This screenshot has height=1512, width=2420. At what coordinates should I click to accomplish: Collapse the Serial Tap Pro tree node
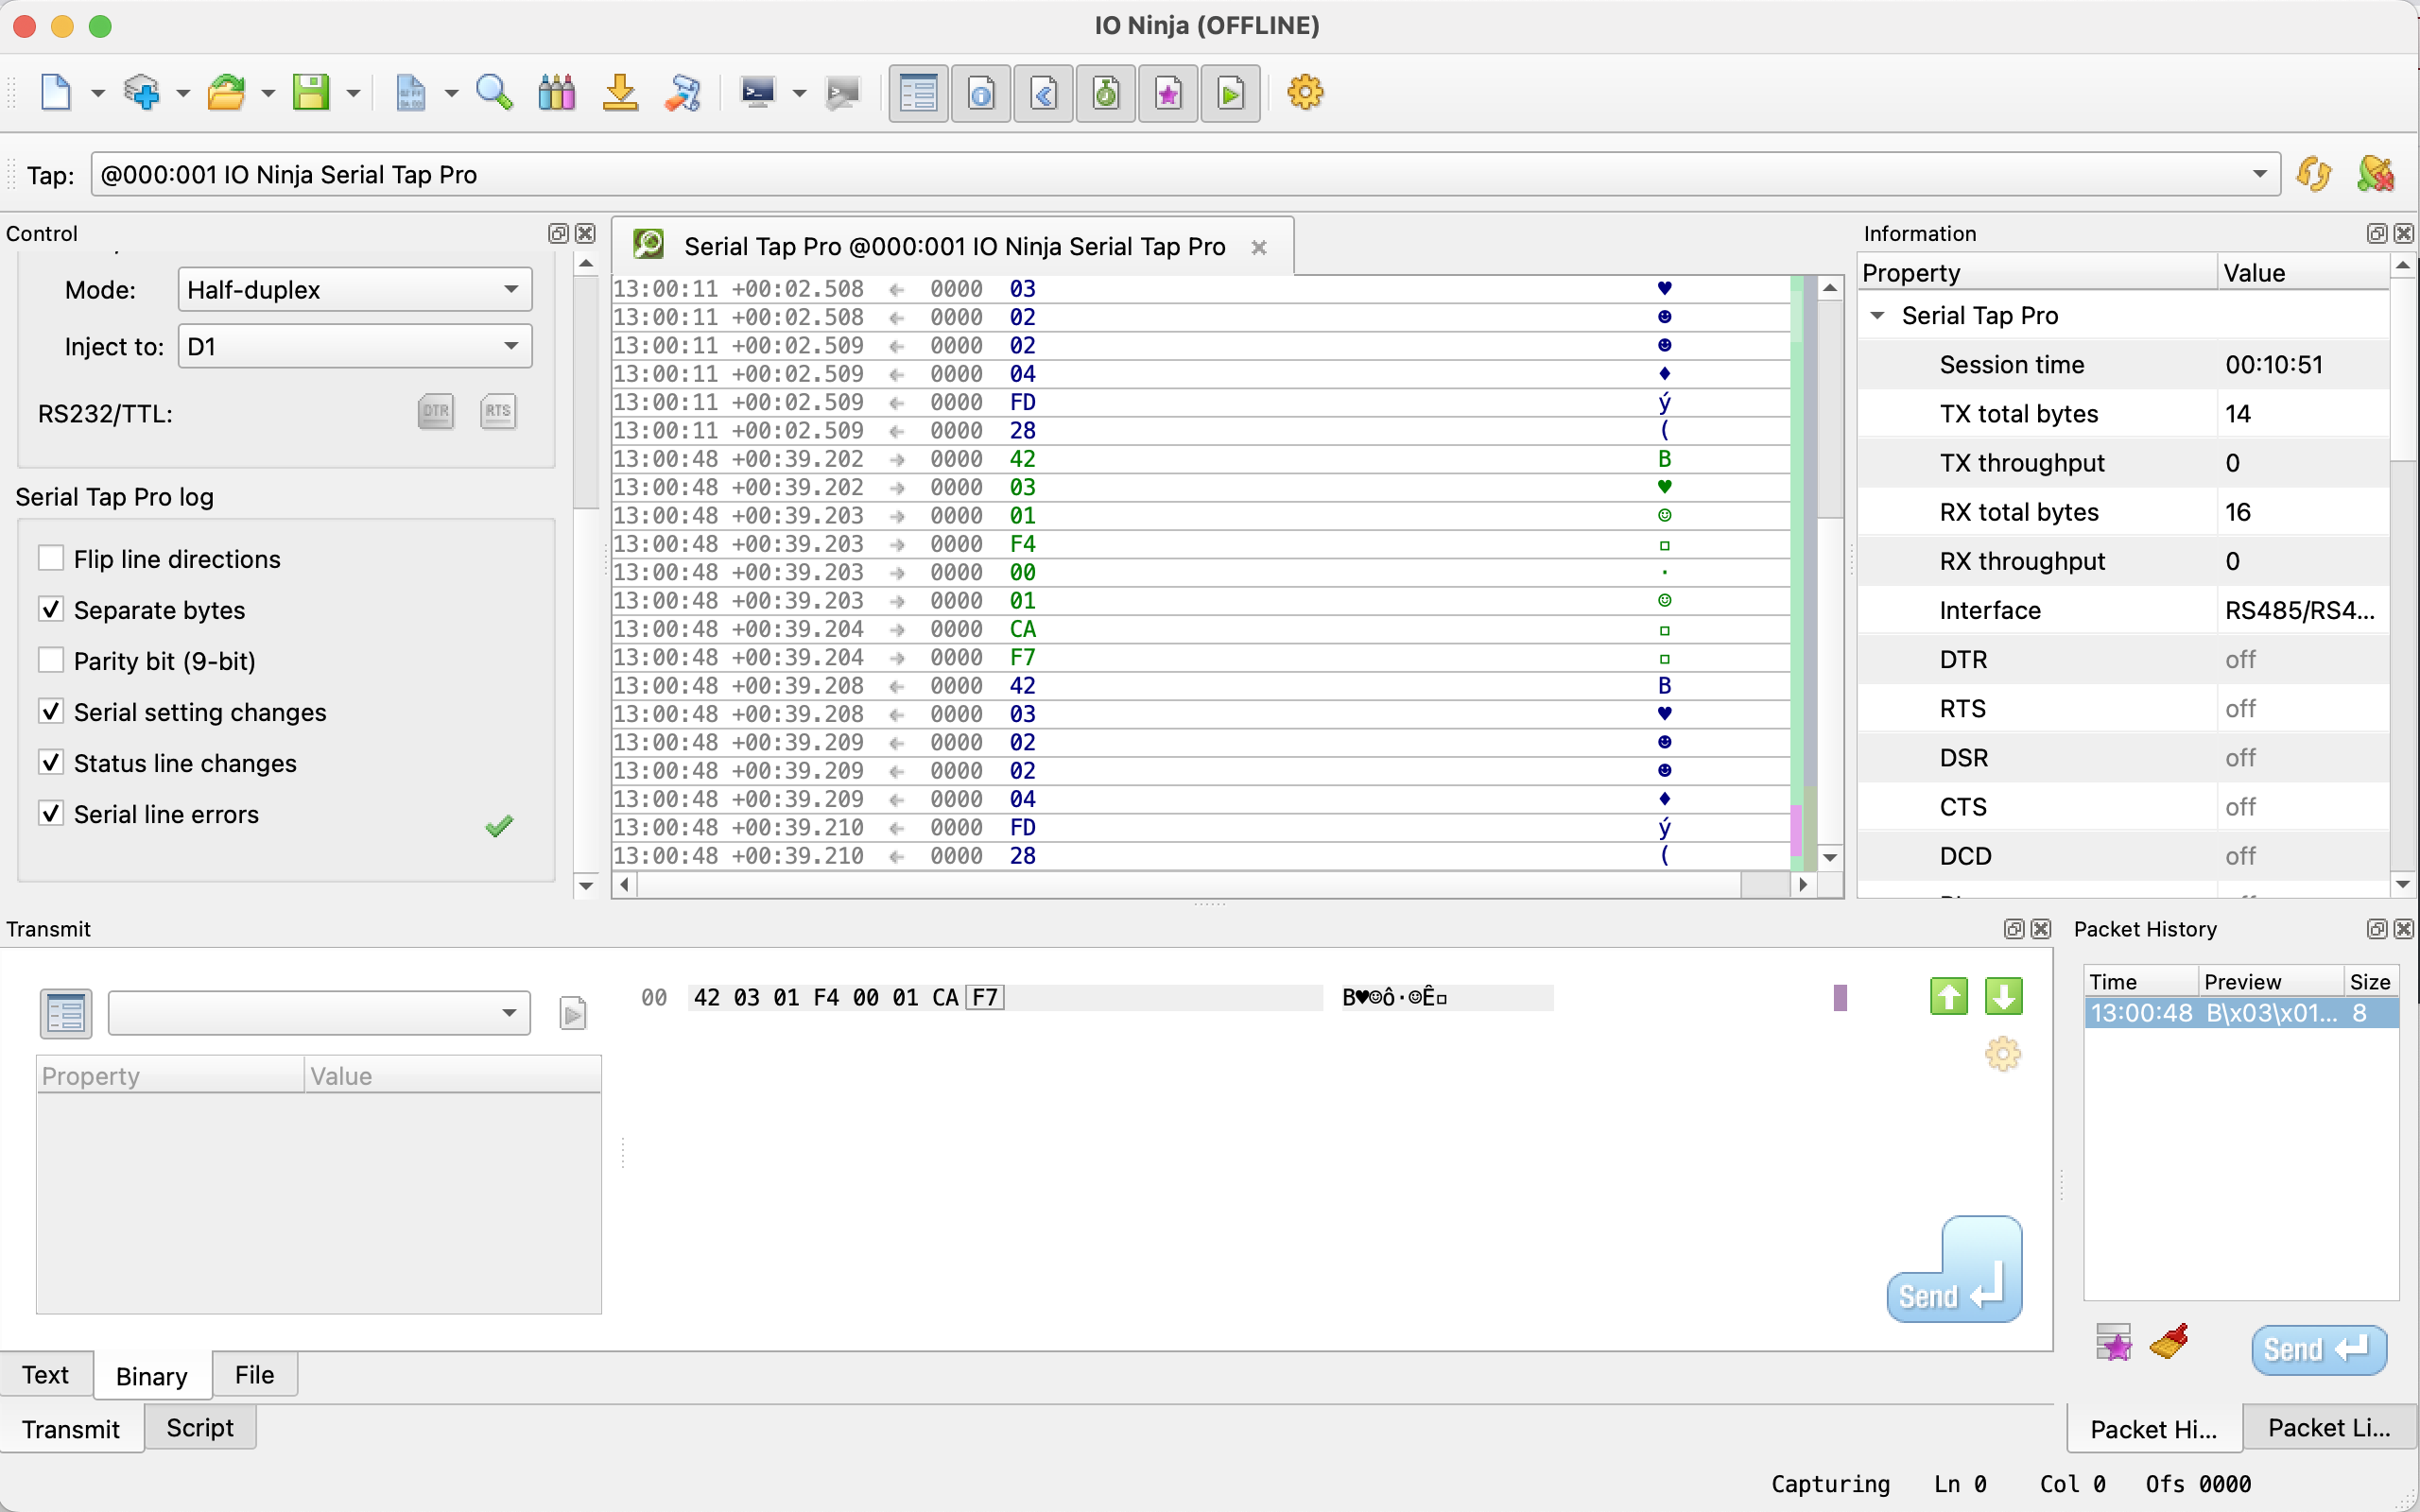click(1877, 315)
